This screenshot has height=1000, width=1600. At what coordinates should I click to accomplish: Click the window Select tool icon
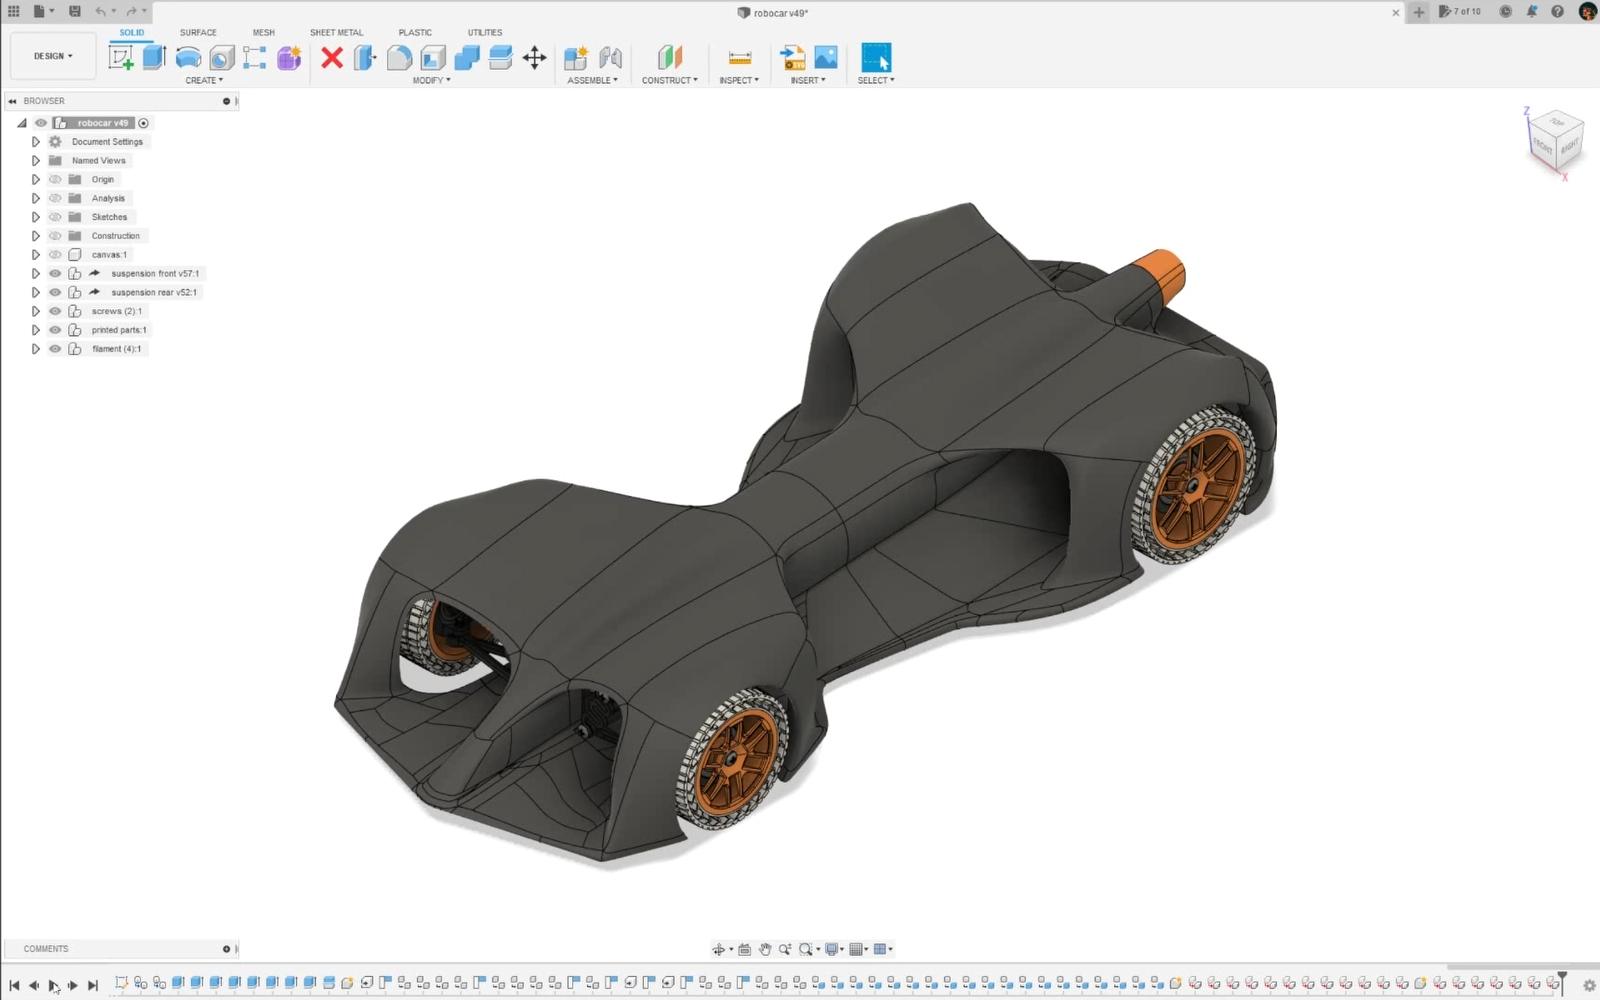click(875, 58)
